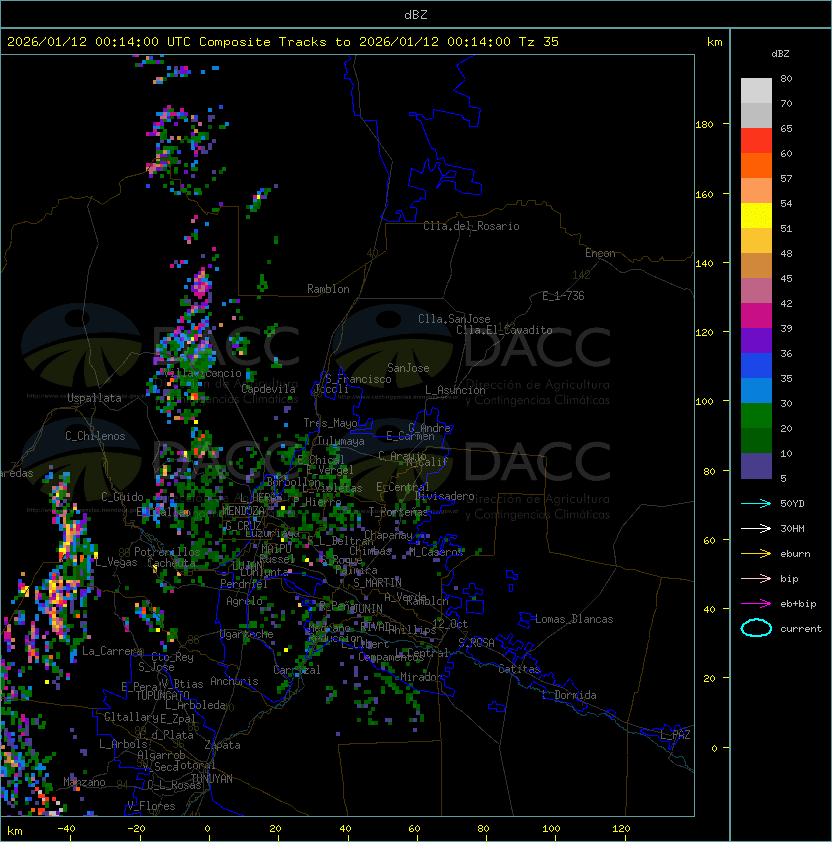Select the yellow eburn arrow symbol

(x=756, y=553)
